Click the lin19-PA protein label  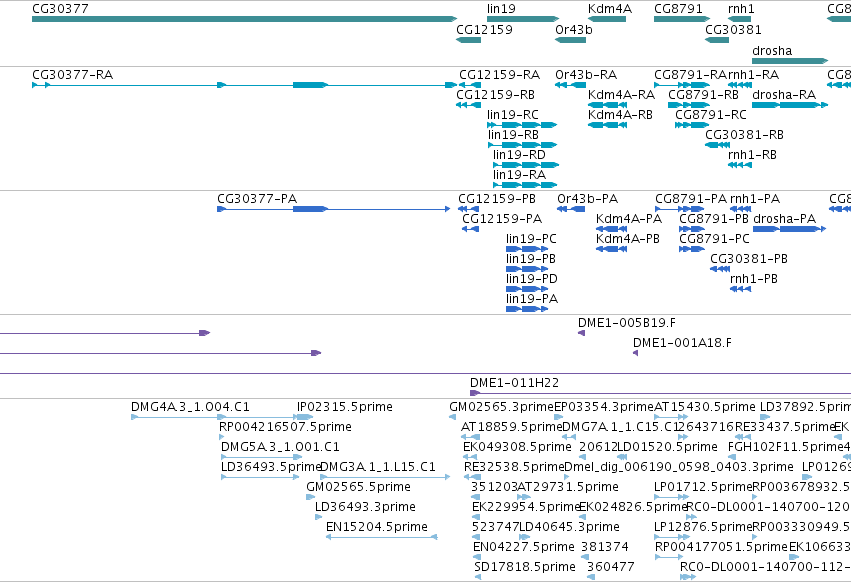532,299
